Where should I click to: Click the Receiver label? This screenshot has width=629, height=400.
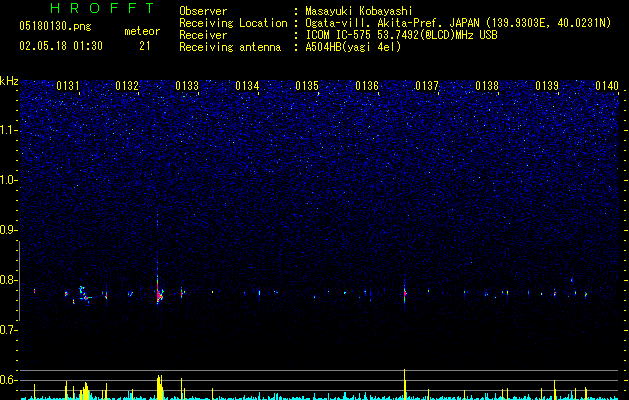(203, 35)
